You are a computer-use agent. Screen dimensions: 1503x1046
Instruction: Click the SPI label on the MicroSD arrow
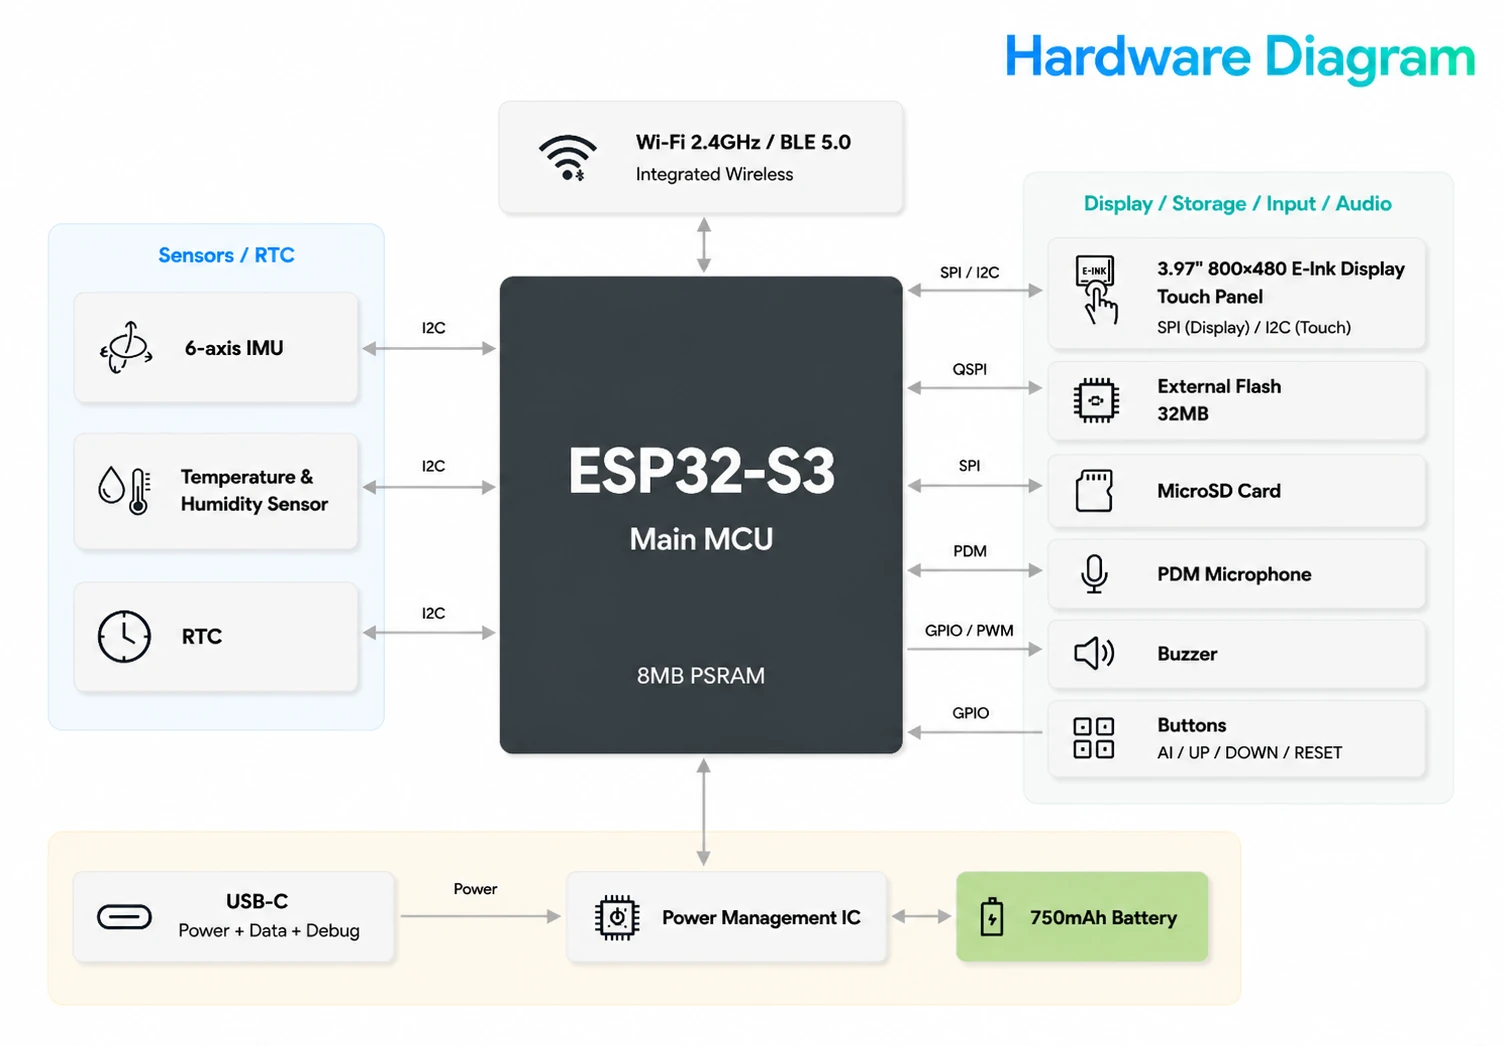click(x=969, y=466)
